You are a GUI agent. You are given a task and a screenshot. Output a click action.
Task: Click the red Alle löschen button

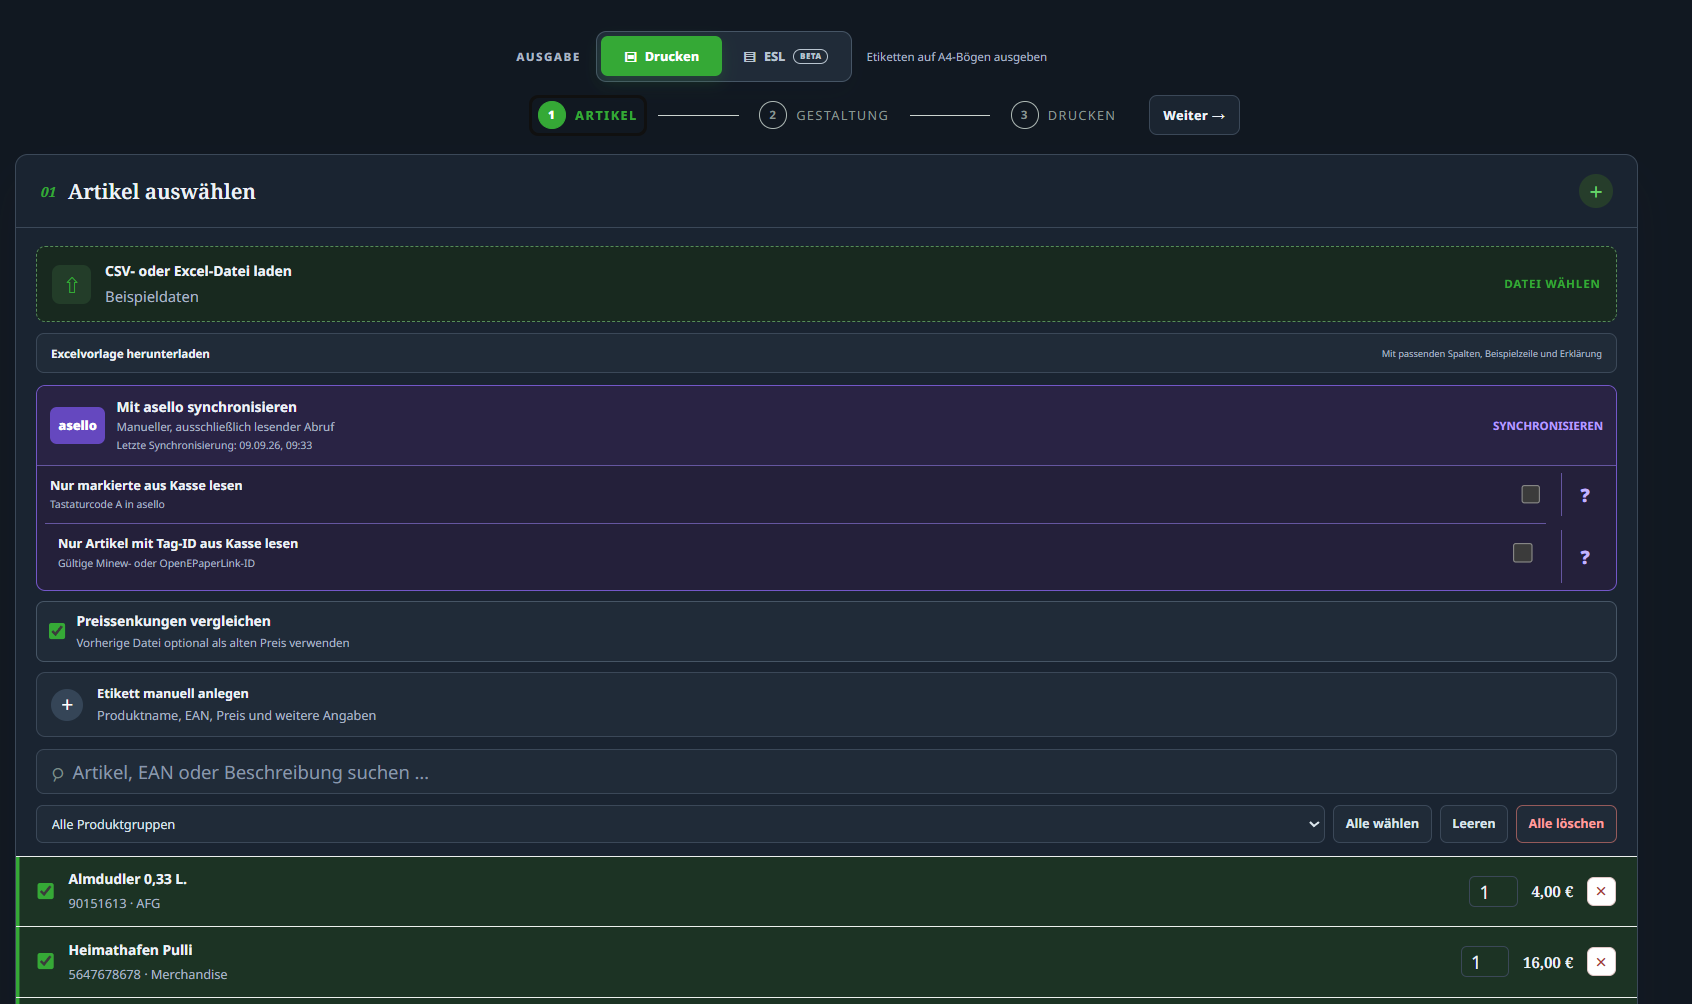1566,824
